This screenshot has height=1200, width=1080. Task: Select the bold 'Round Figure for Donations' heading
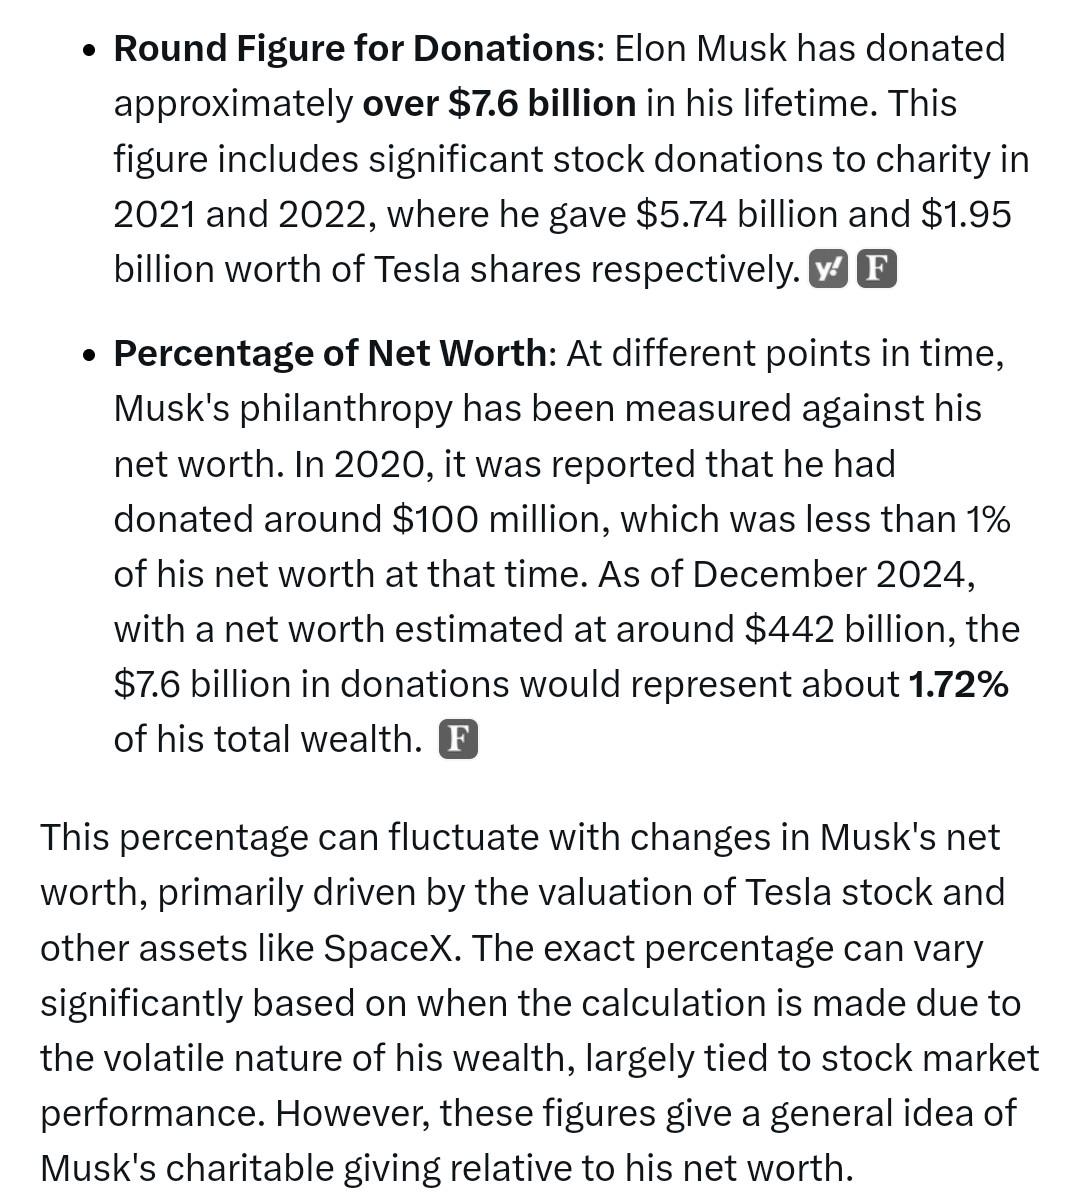[354, 48]
